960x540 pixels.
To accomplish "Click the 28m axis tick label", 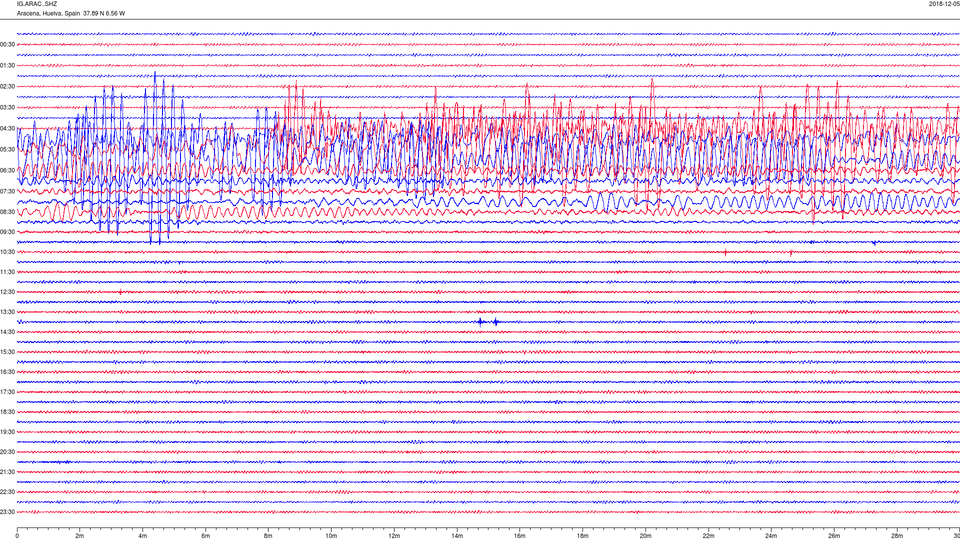I will tap(896, 536).
